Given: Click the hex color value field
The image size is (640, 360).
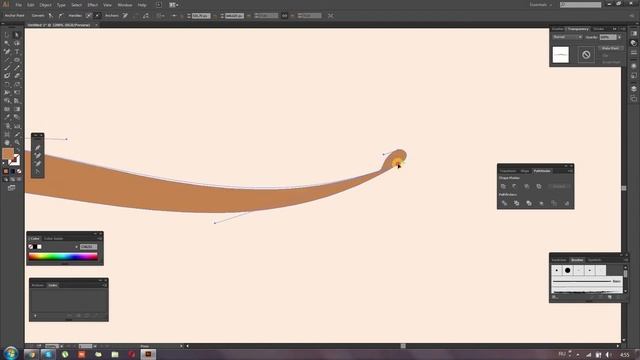Looking at the screenshot, I should [89, 247].
